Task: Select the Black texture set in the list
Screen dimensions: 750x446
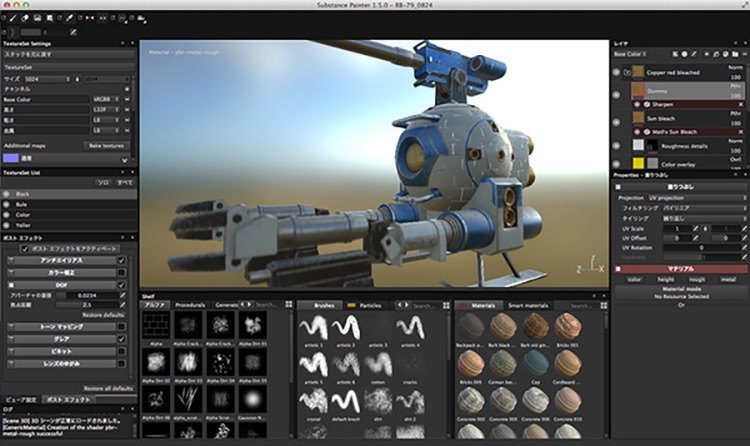Action: tap(69, 194)
